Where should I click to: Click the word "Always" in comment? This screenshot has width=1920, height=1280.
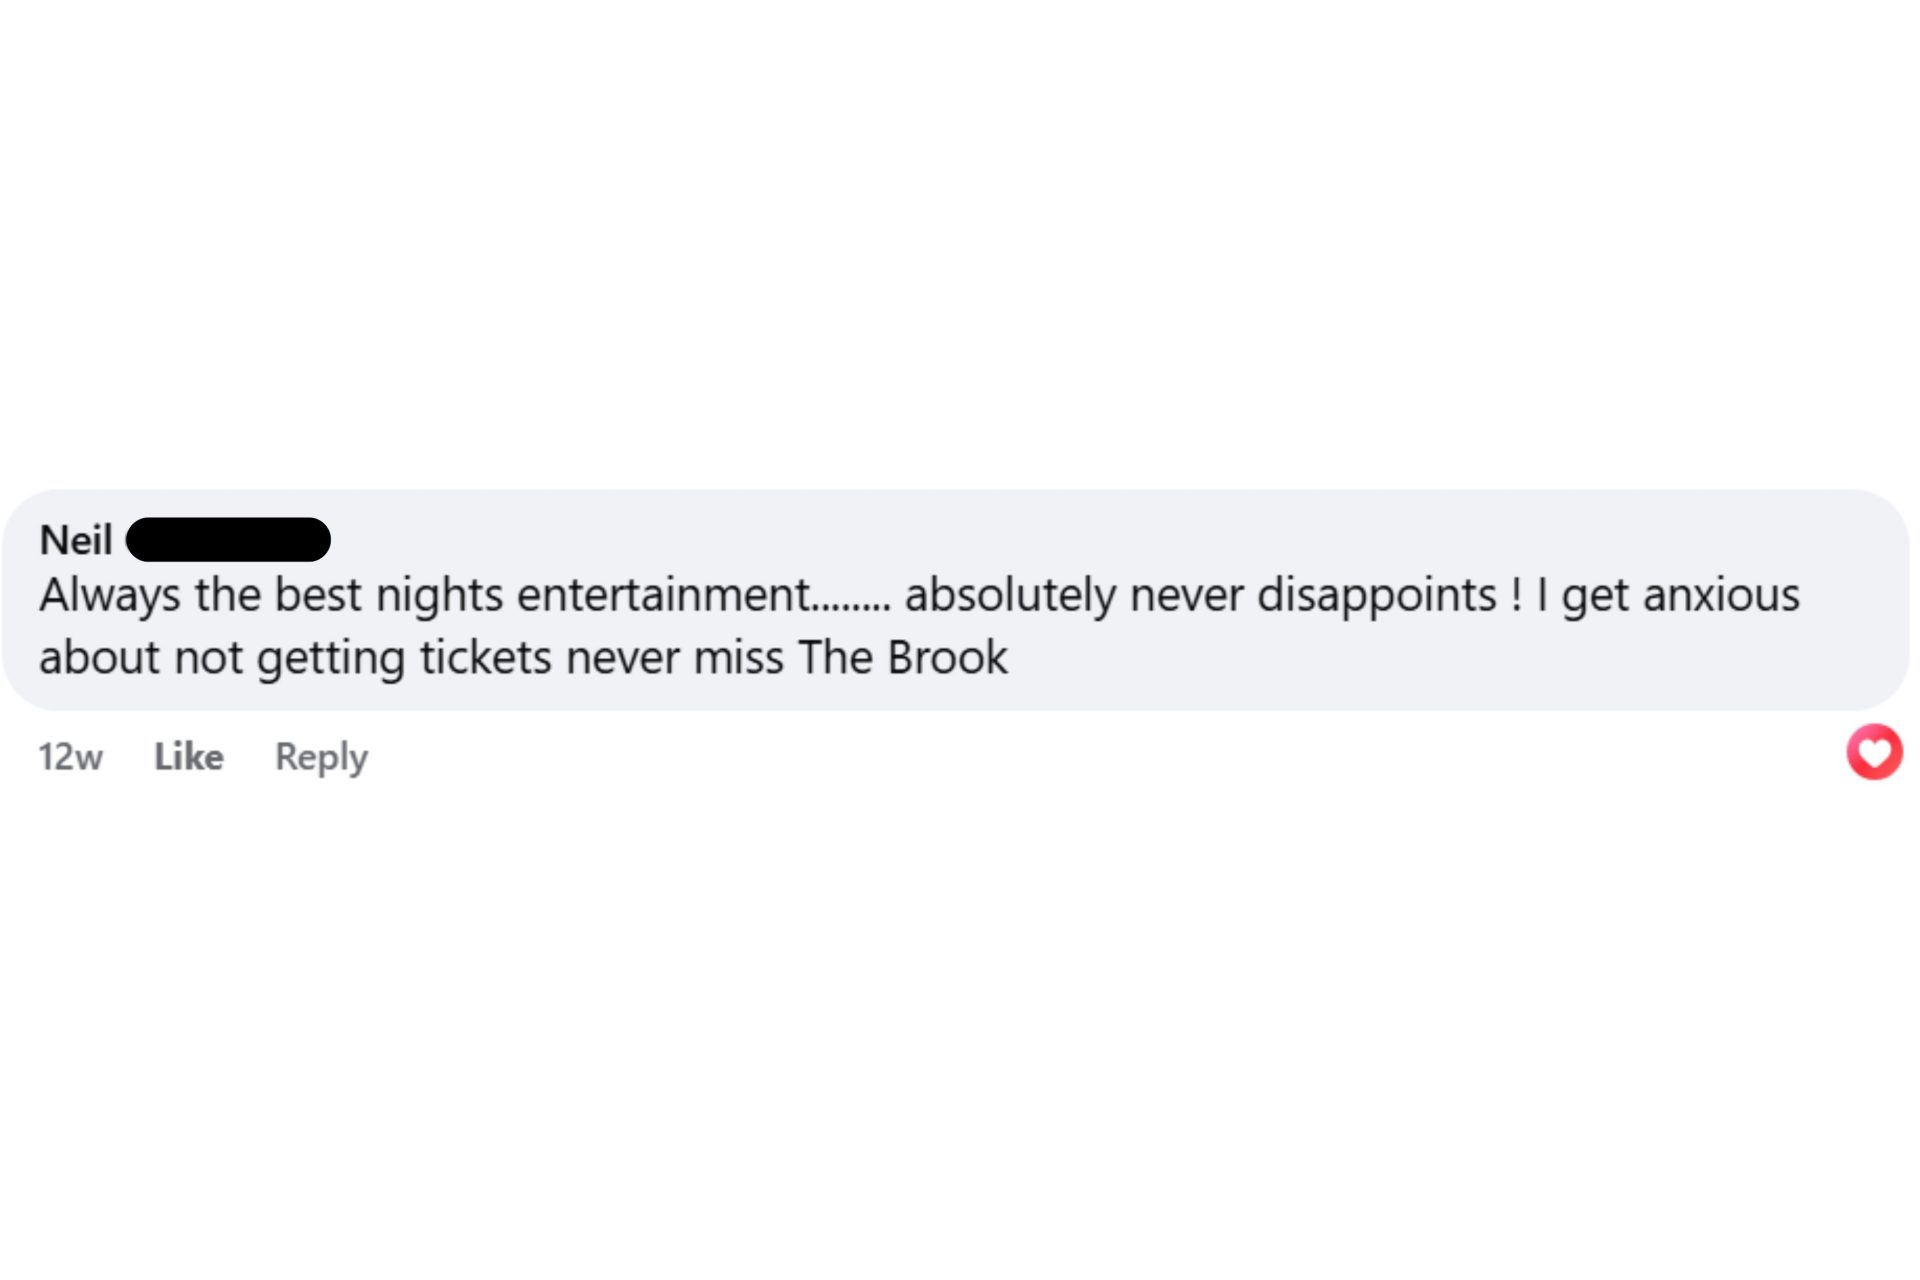point(110,596)
